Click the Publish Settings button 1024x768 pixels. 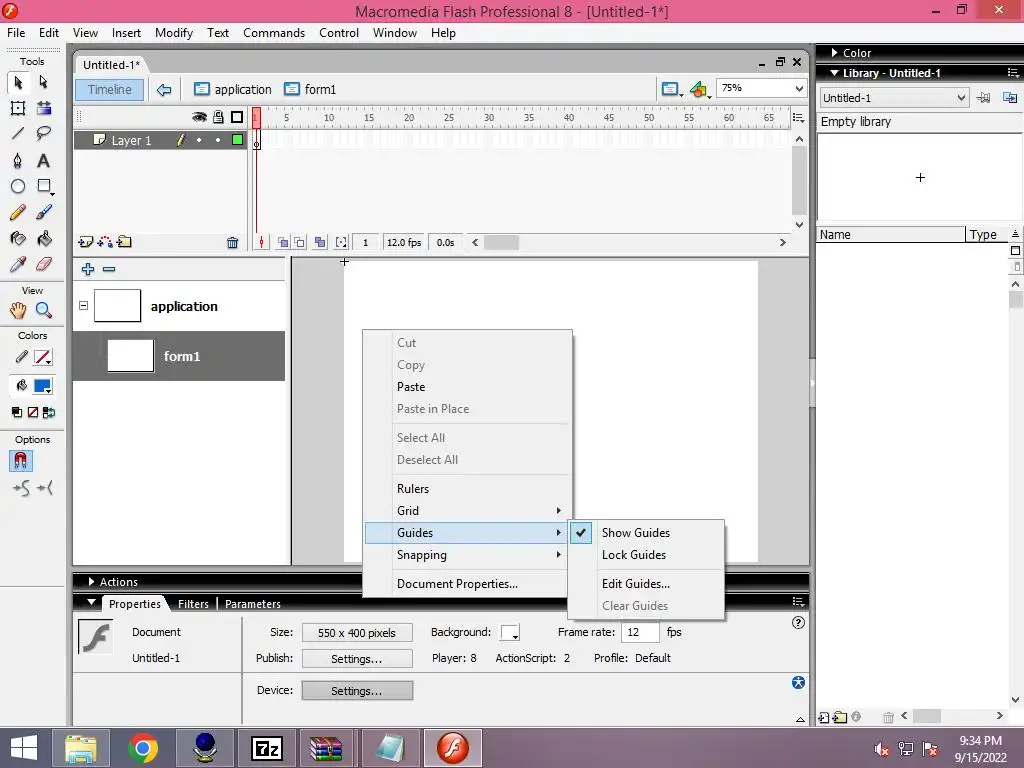[x=357, y=659]
